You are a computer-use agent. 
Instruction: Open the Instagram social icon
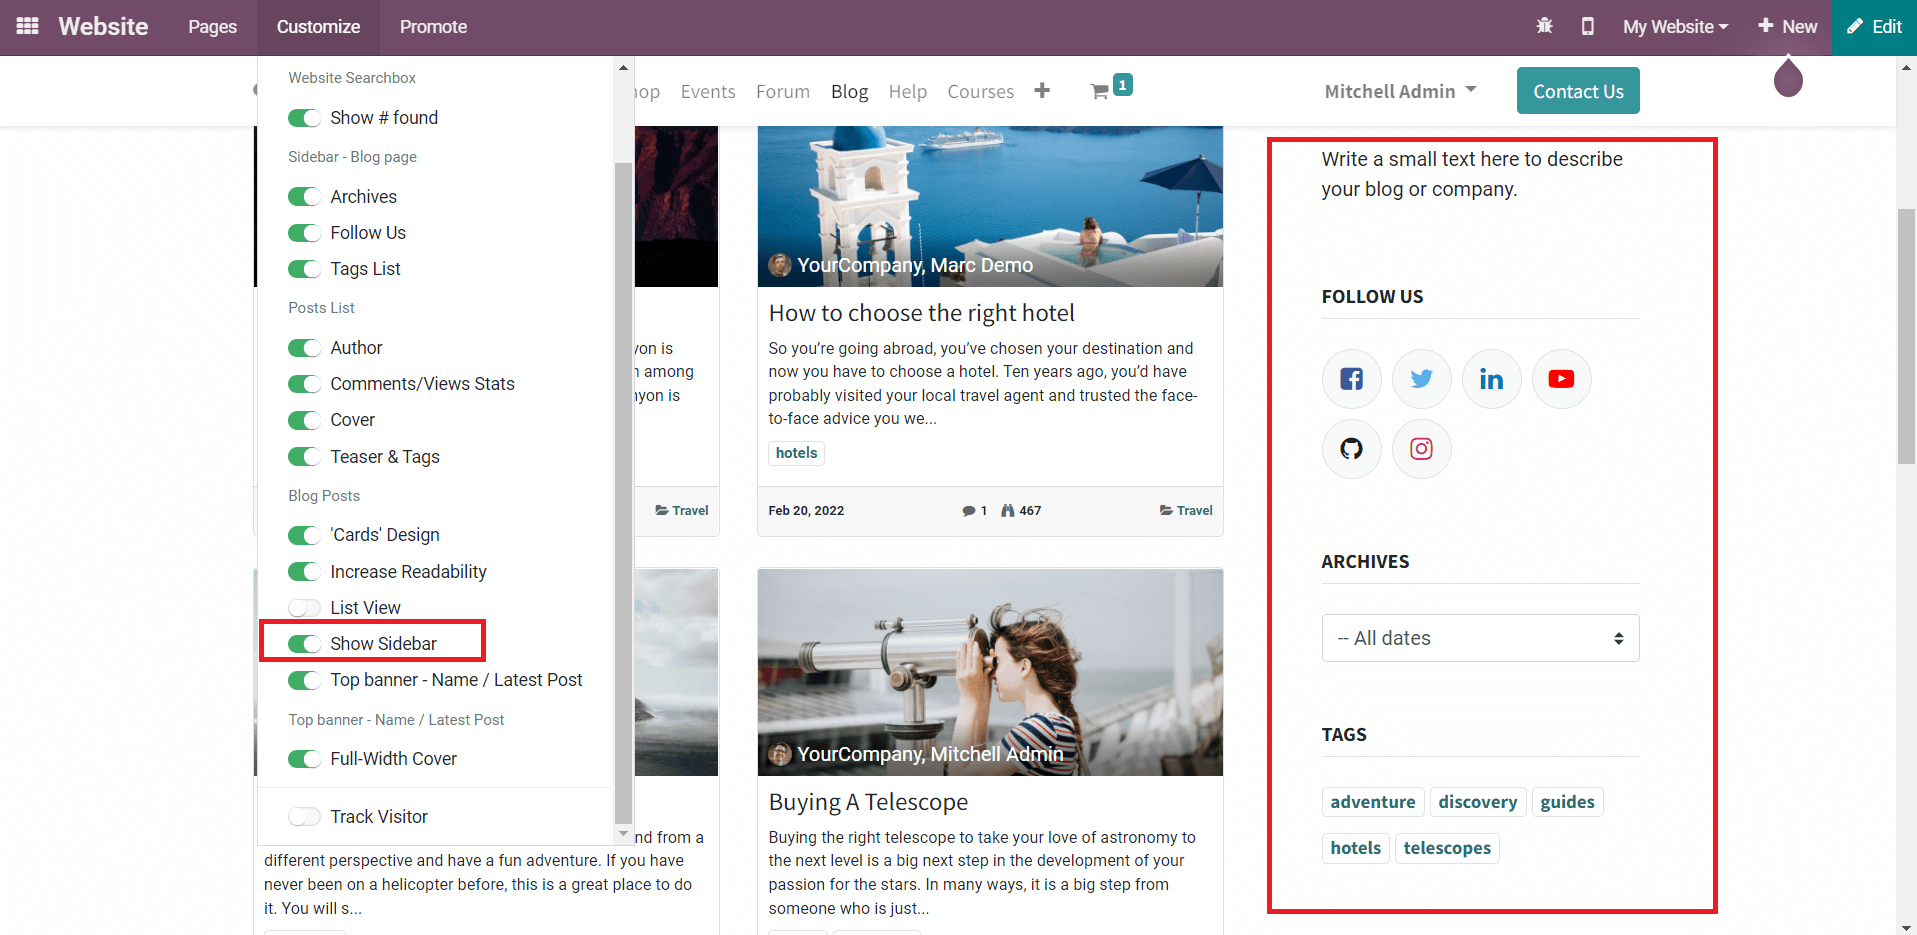[1422, 449]
